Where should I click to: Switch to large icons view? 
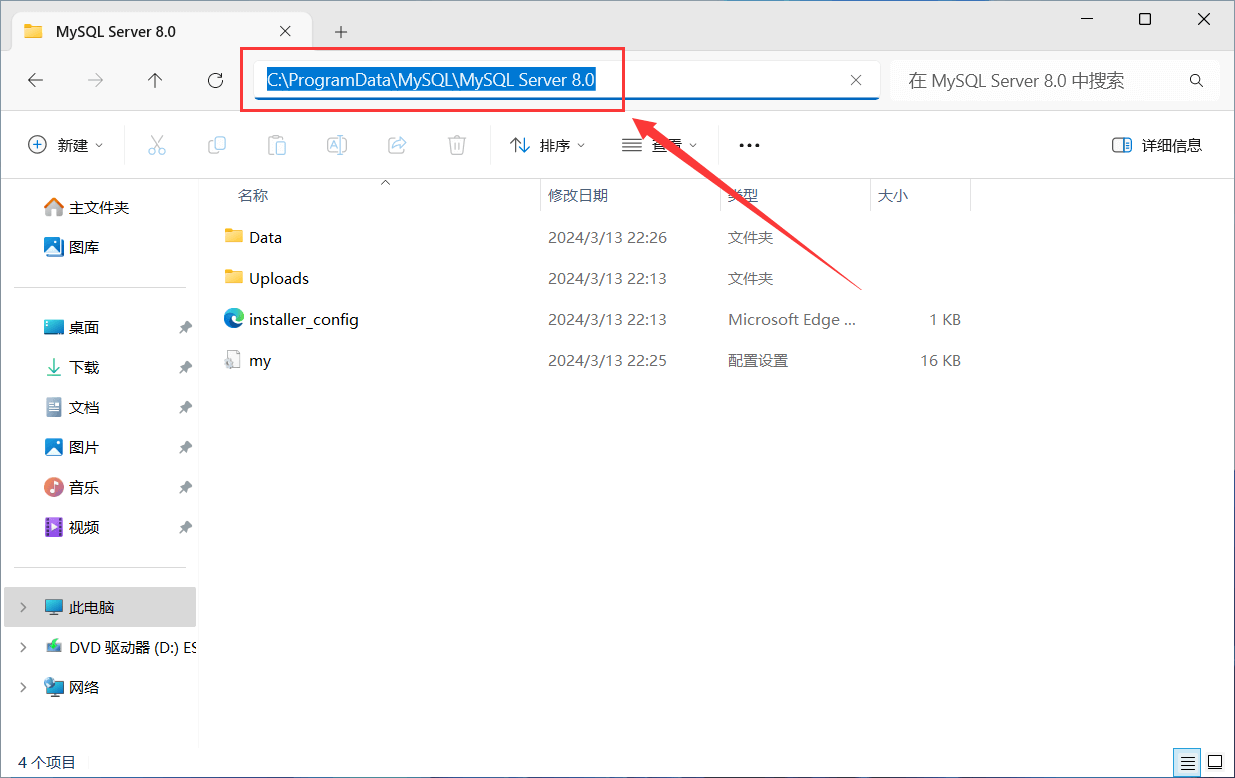[x=1215, y=762]
